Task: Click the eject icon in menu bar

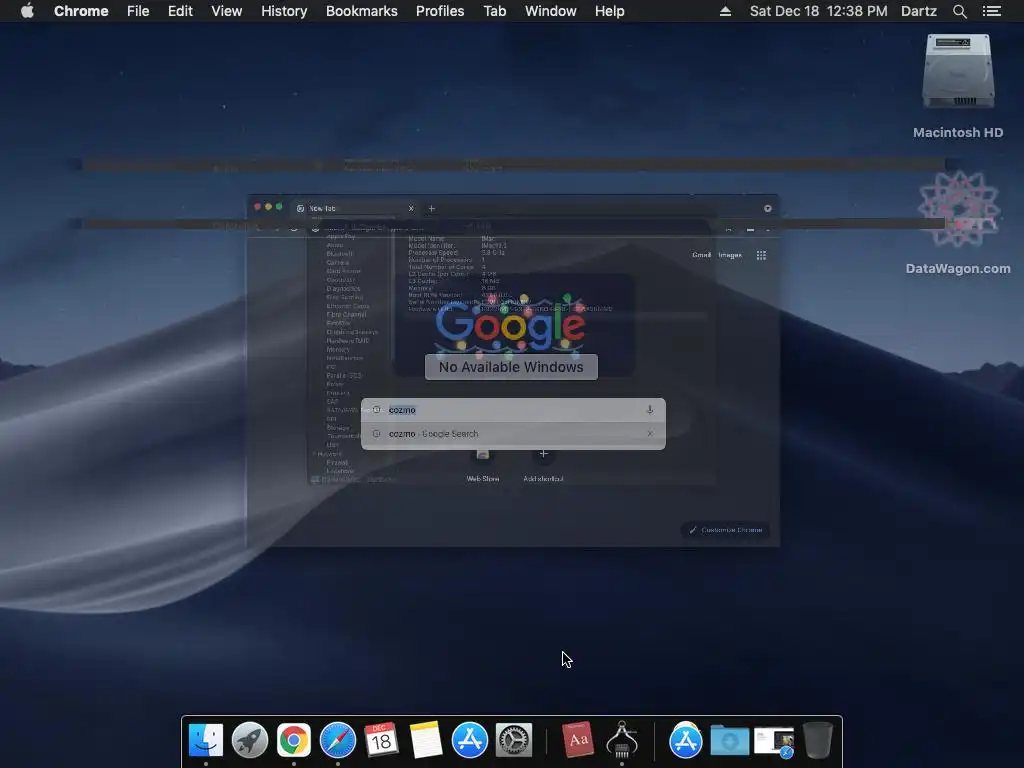Action: [725, 11]
